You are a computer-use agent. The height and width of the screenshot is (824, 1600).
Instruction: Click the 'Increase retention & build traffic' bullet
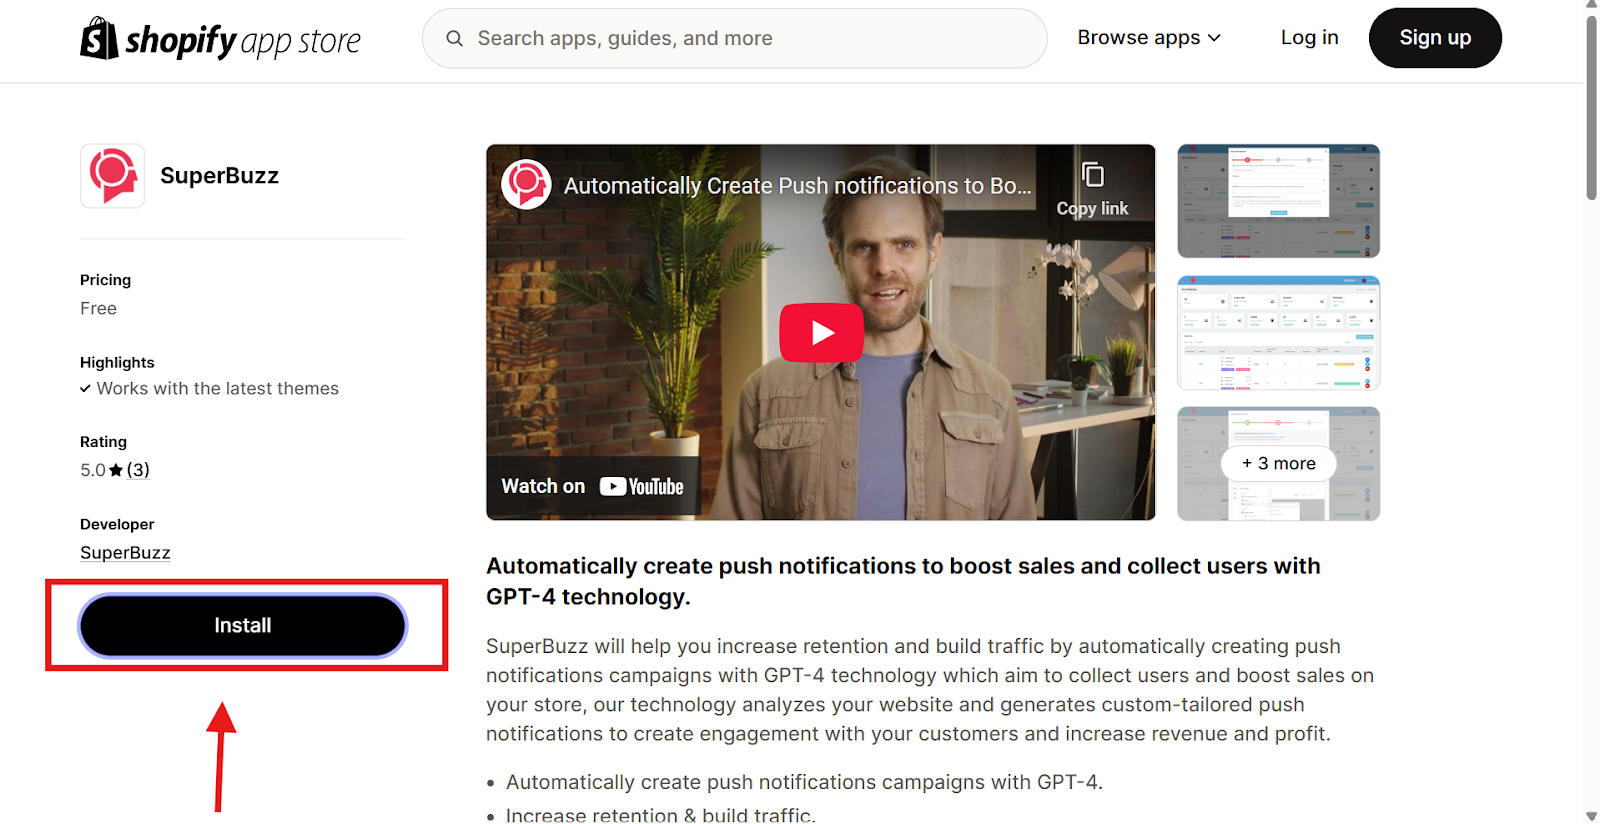tap(660, 815)
